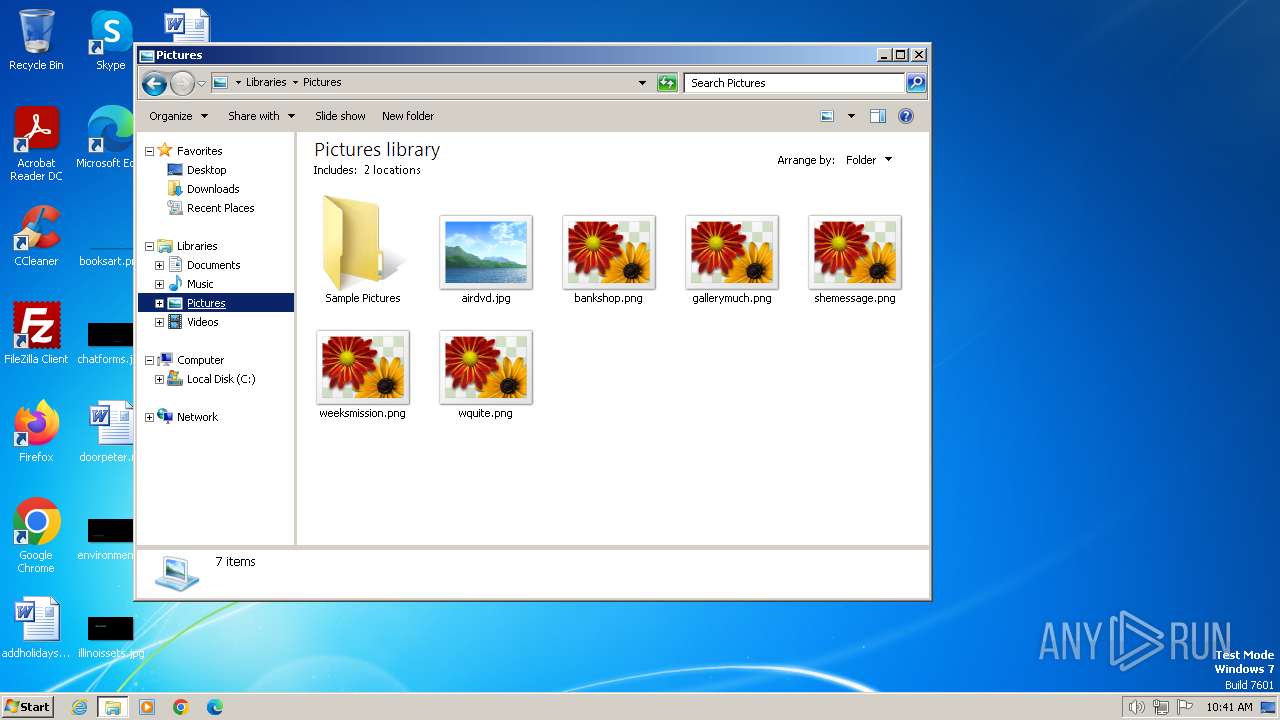The image size is (1280, 720).
Task: Open the Arrange by Folder dropdown
Action: click(x=869, y=160)
